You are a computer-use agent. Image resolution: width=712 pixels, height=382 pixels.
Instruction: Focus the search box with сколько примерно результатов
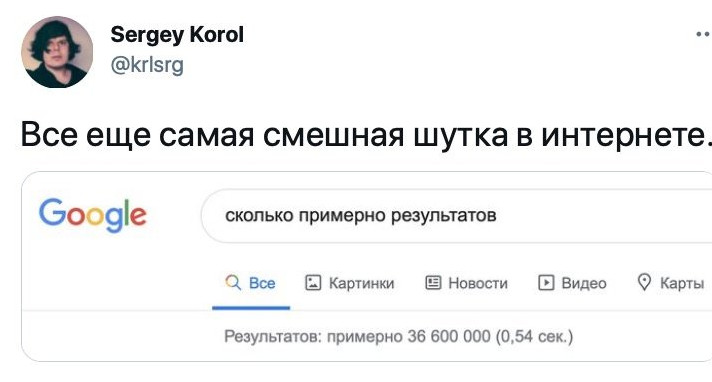[456, 216]
